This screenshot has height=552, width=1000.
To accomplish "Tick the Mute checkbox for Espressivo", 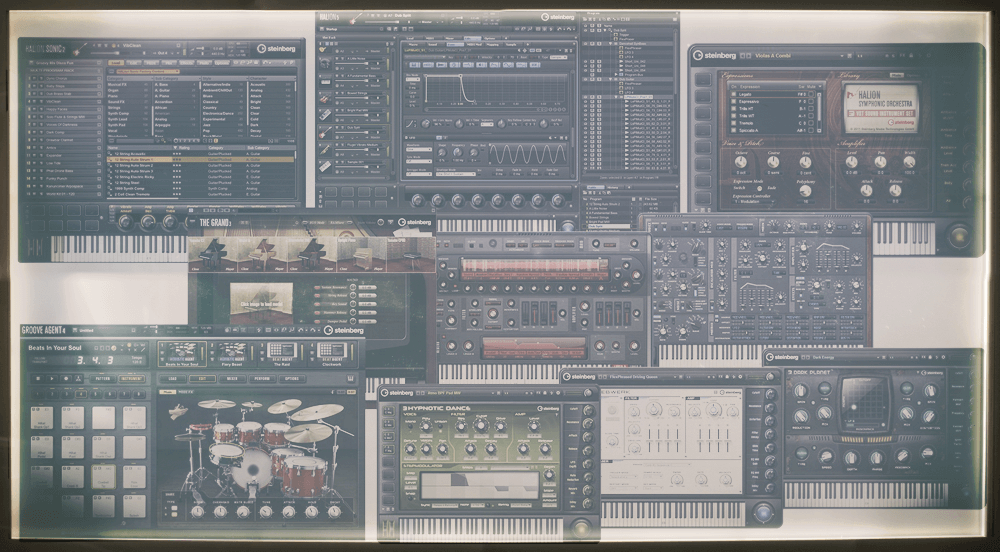I will tap(811, 101).
